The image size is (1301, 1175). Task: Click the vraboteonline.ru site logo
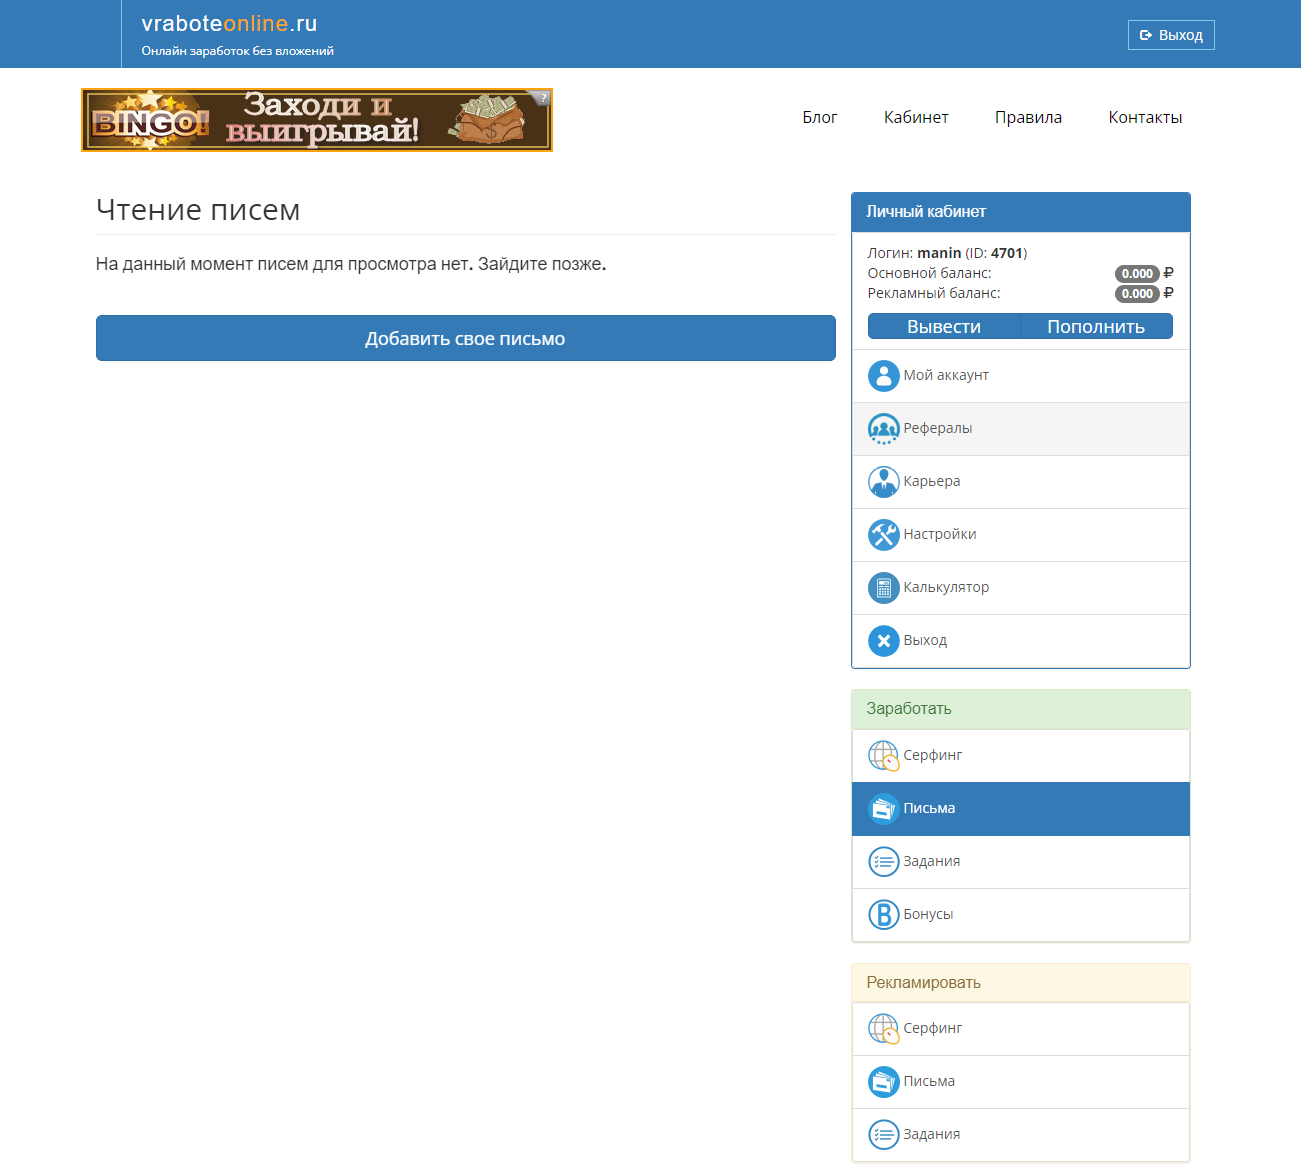click(229, 24)
